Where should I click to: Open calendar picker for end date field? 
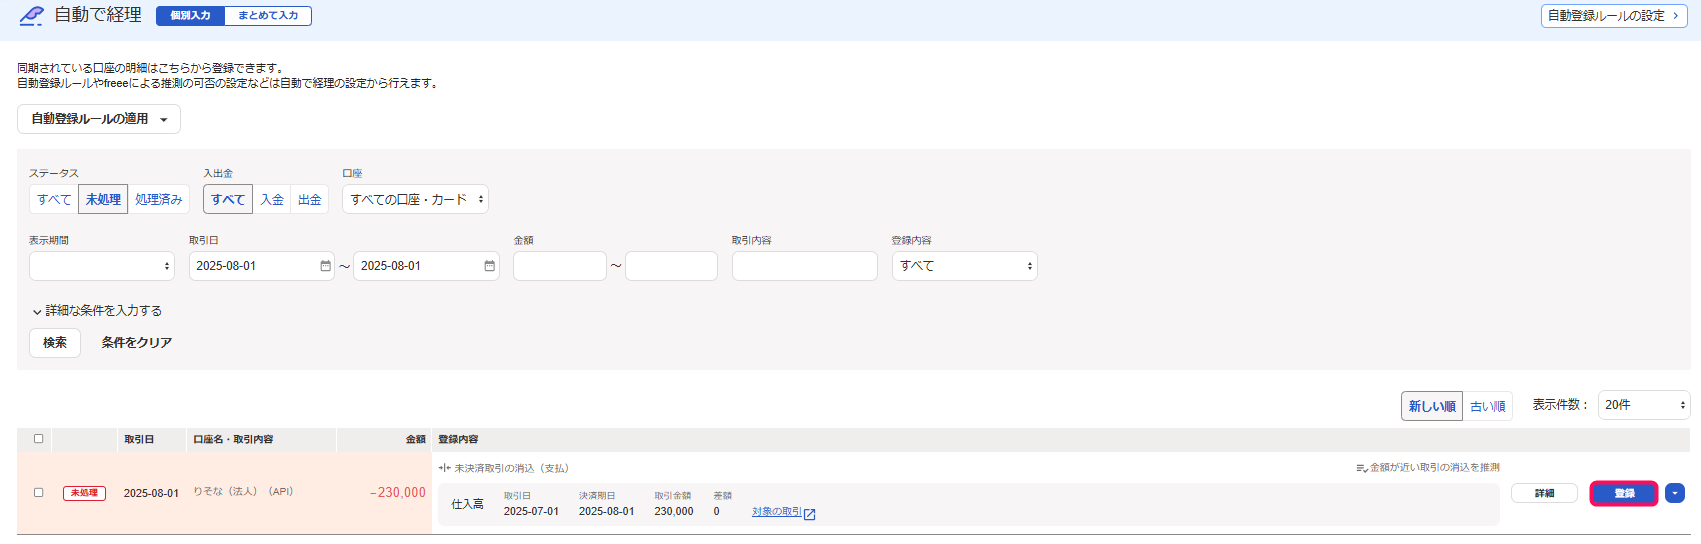pyautogui.click(x=489, y=266)
